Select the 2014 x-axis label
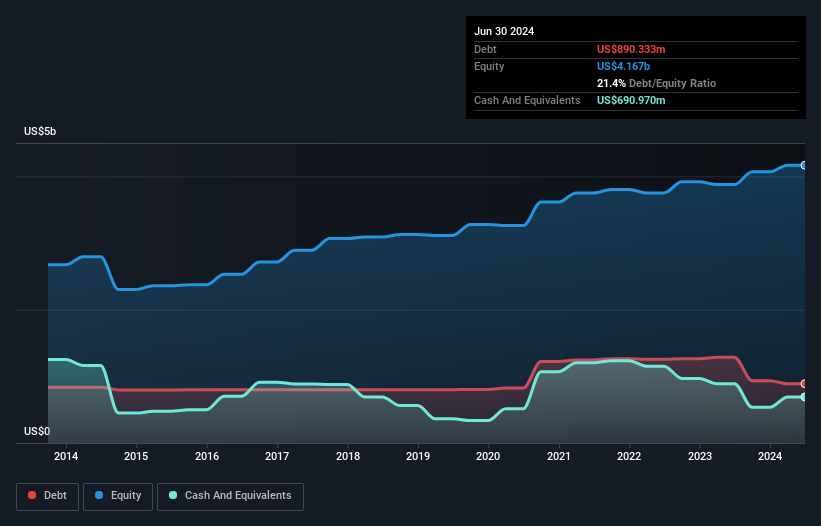Viewport: 821px width, 526px height. coord(66,456)
